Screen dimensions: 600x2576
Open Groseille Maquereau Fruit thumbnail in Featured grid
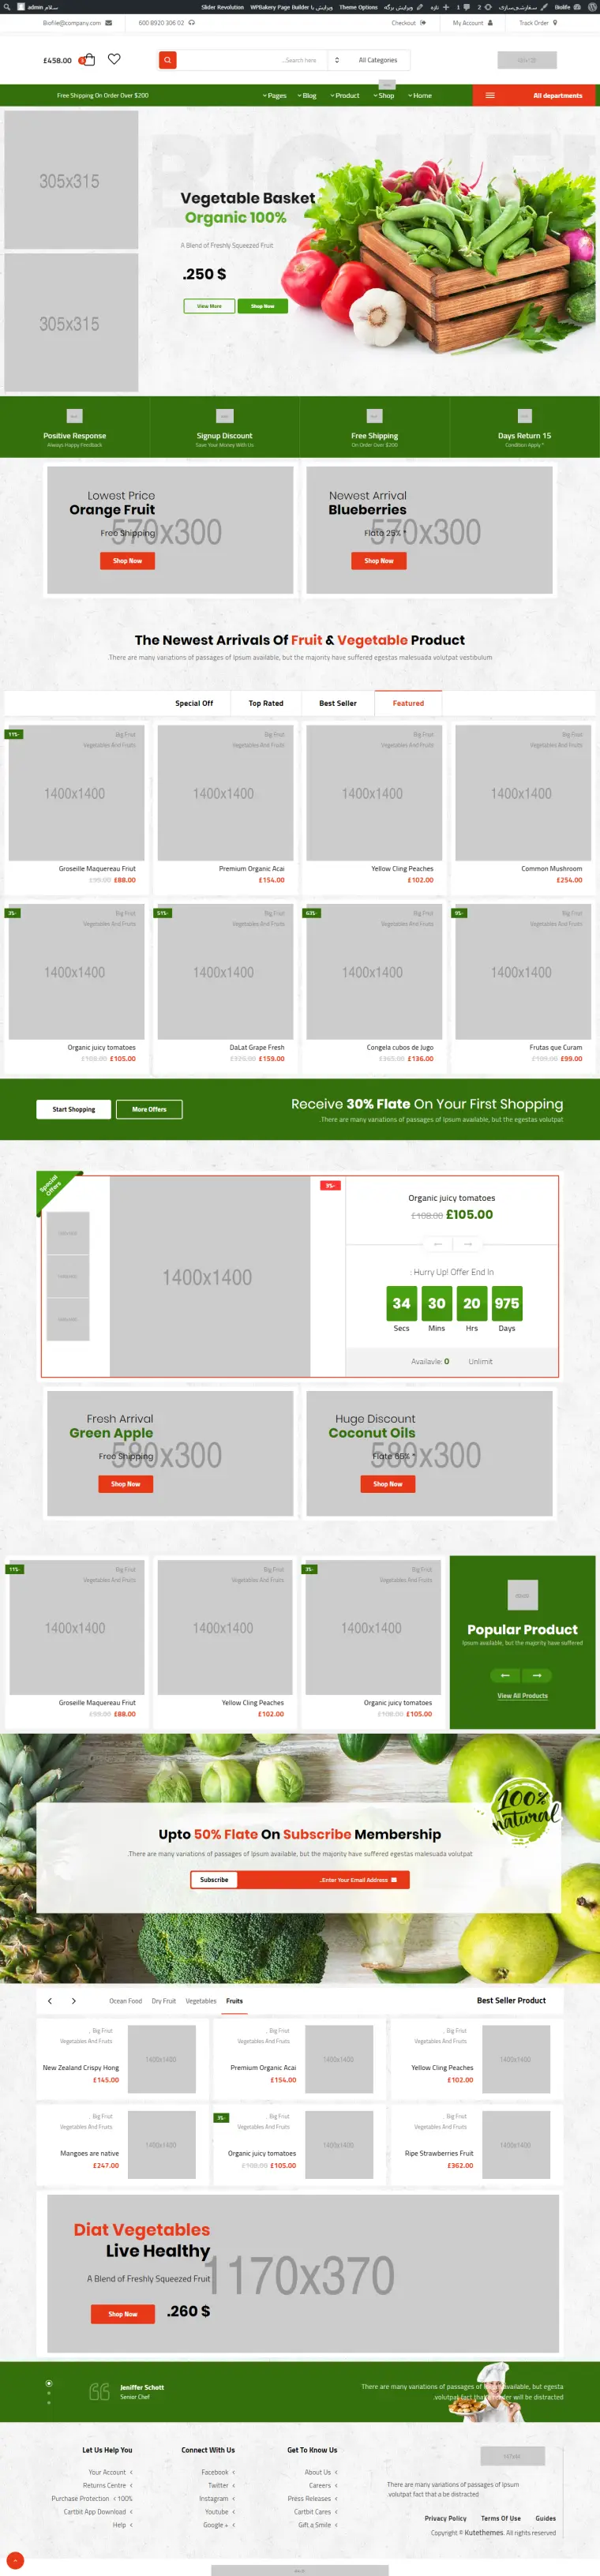point(76,793)
